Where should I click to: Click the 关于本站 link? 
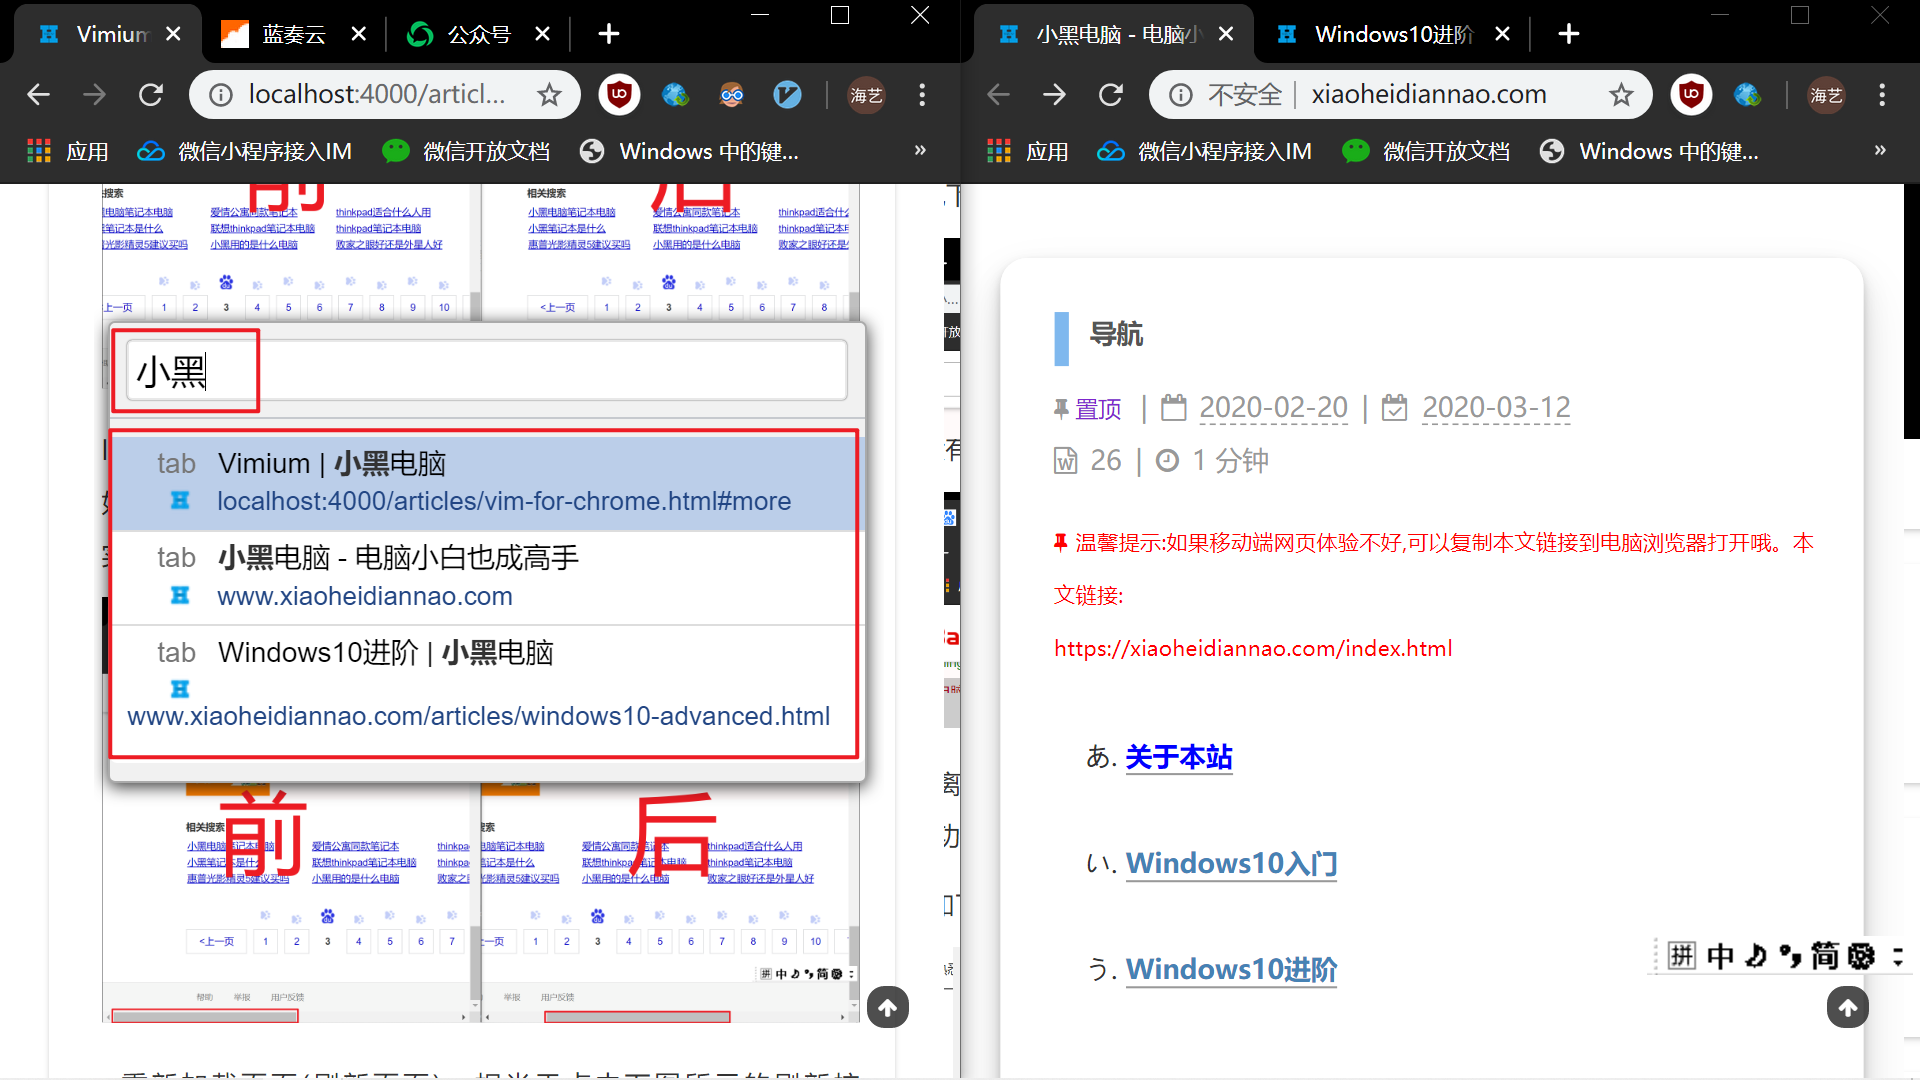(x=1178, y=757)
